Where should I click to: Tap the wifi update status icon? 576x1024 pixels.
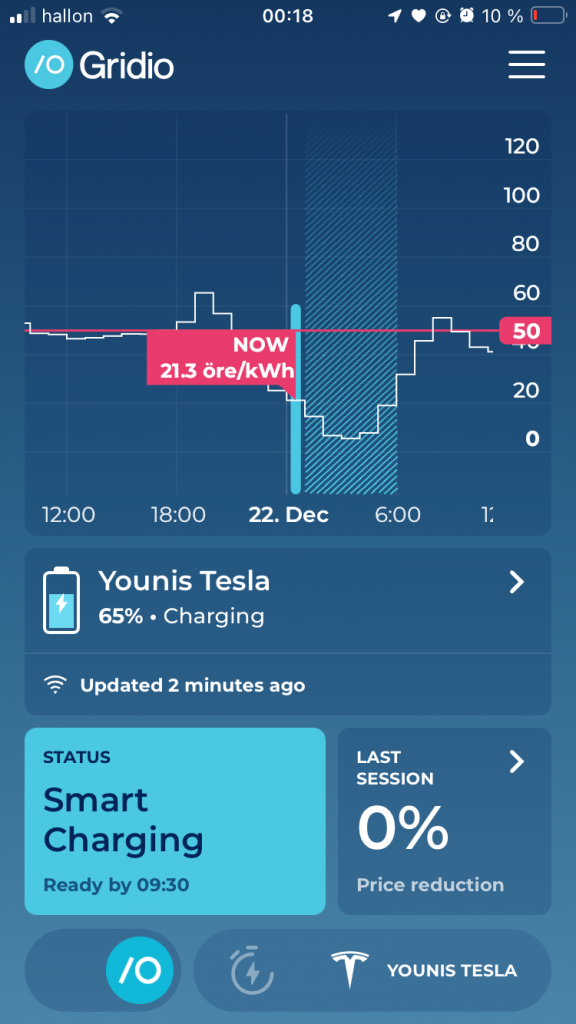coord(56,685)
